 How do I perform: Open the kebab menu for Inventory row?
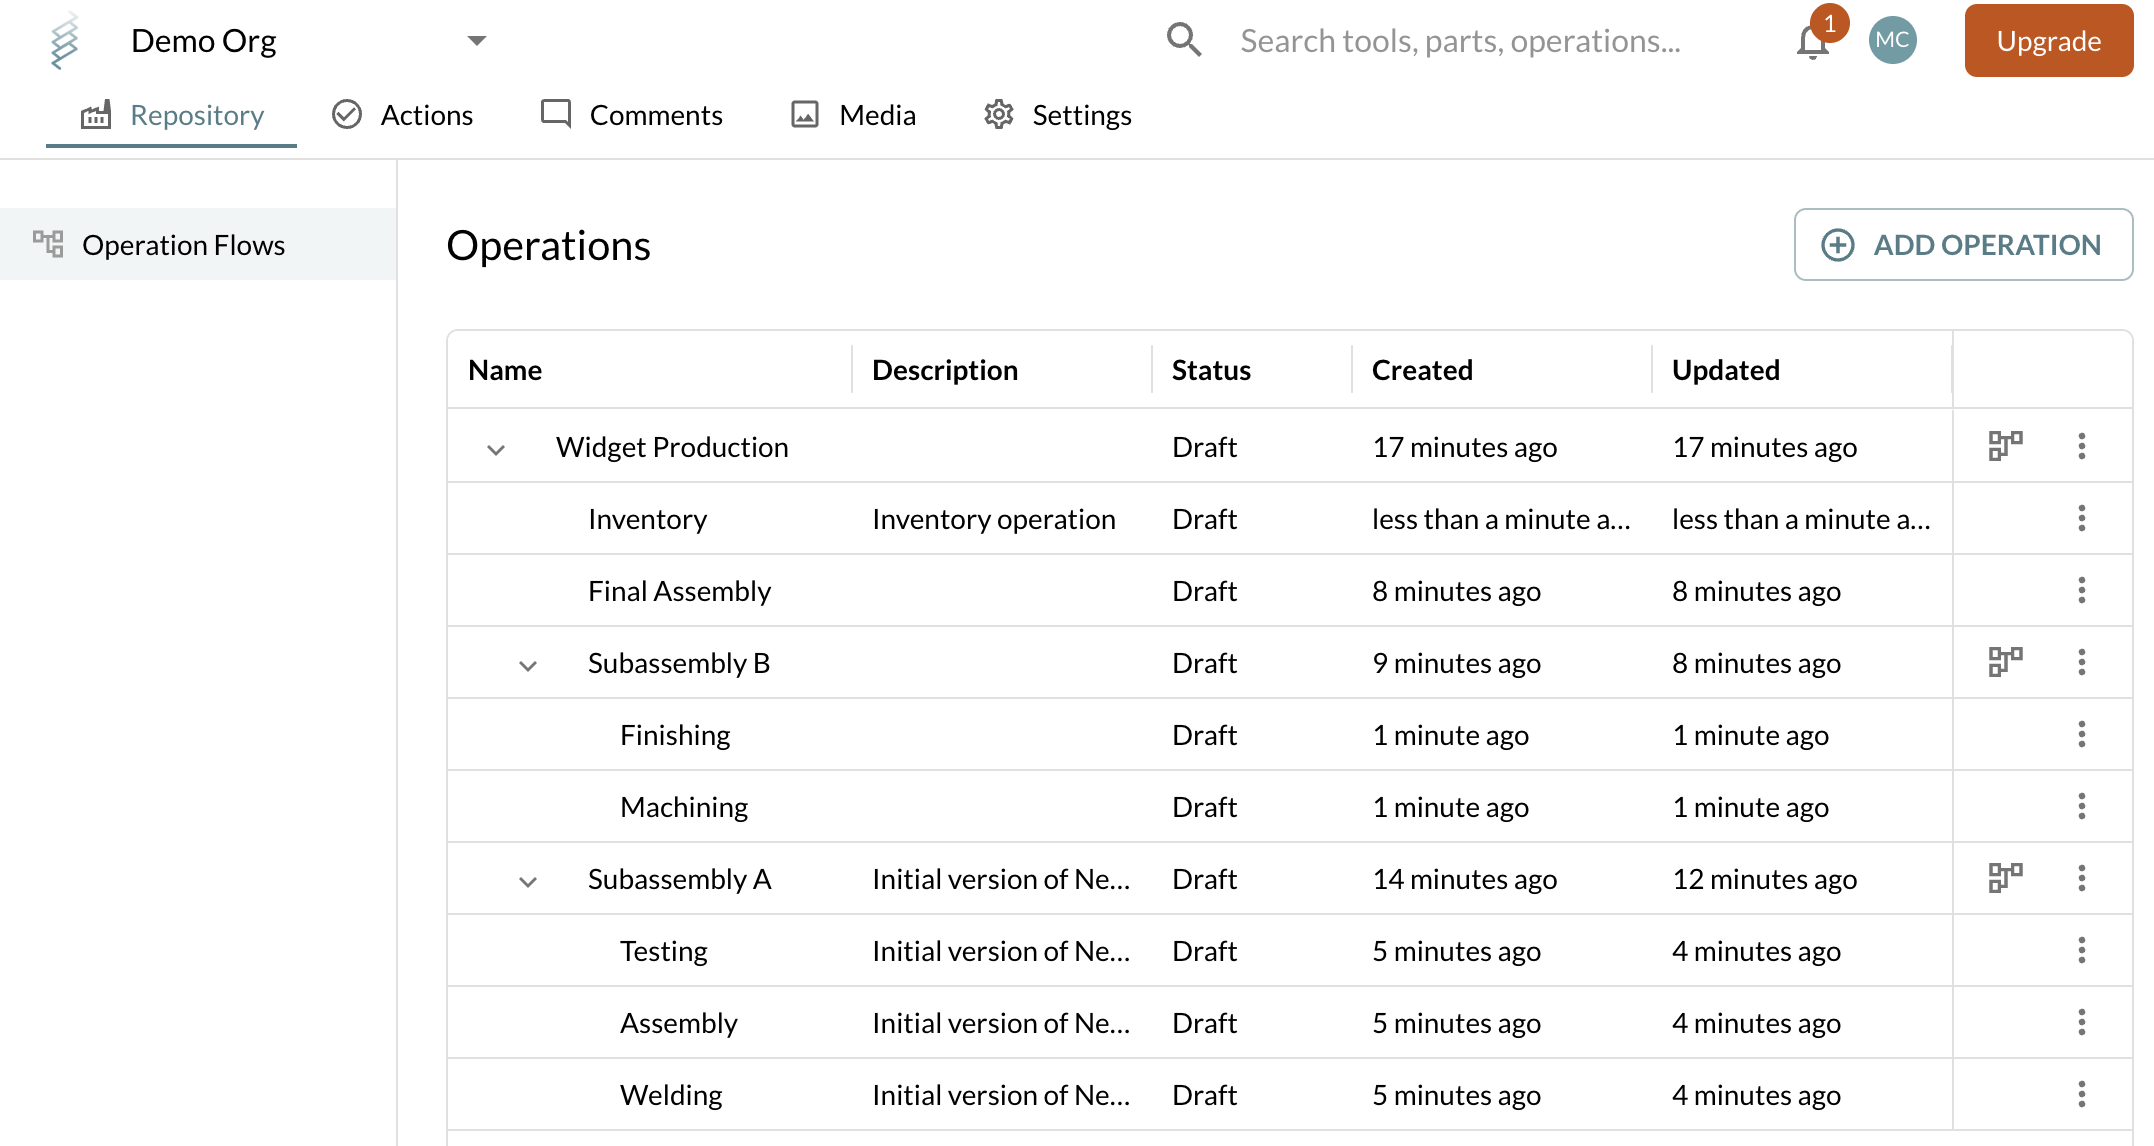(x=2081, y=518)
